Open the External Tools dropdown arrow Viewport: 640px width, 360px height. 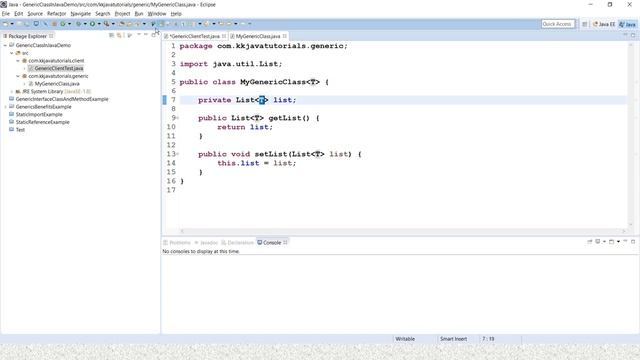pyautogui.click(x=113, y=24)
